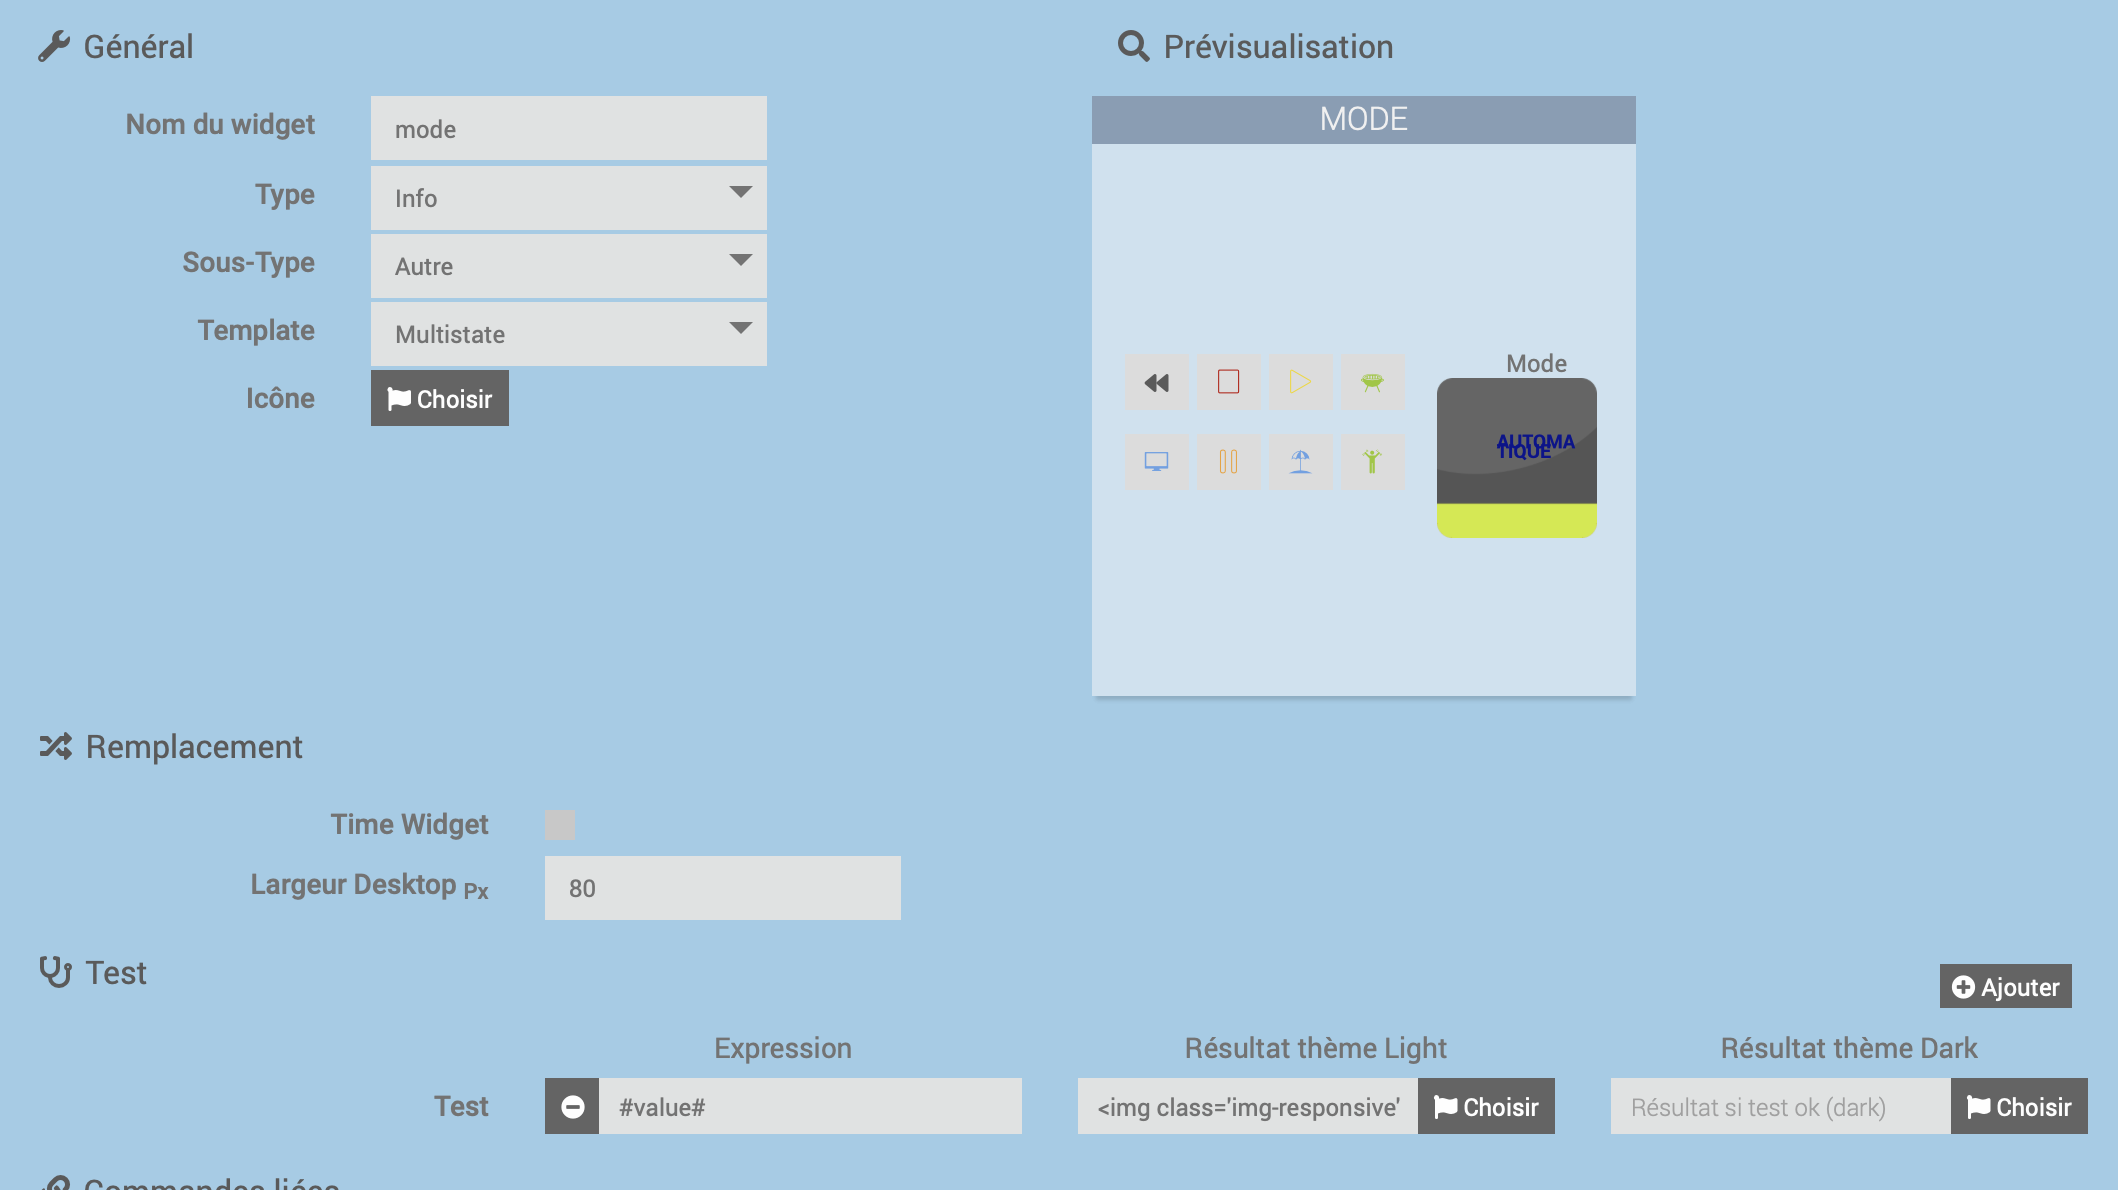Expand the Sous-Type dropdown showing Autre
2118x1190 pixels.
tap(568, 266)
